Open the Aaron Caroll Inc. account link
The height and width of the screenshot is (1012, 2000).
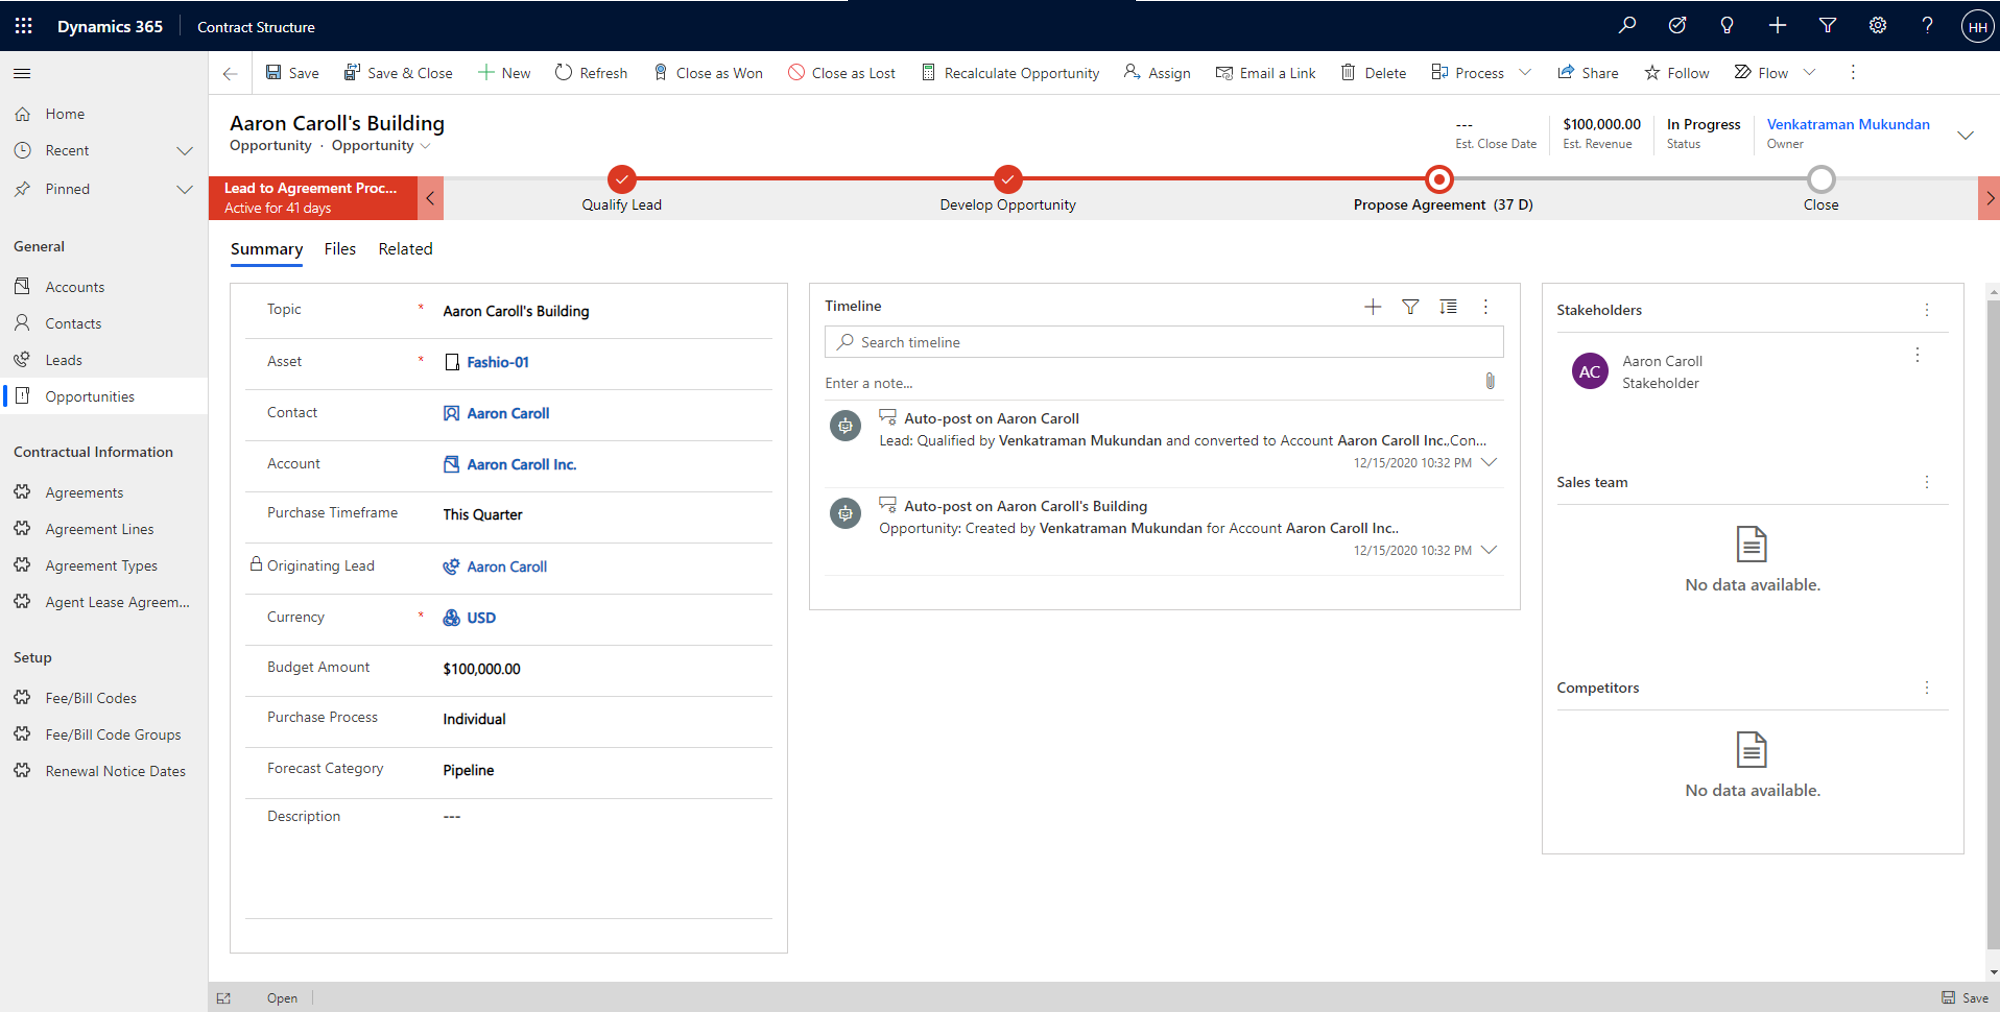point(522,464)
